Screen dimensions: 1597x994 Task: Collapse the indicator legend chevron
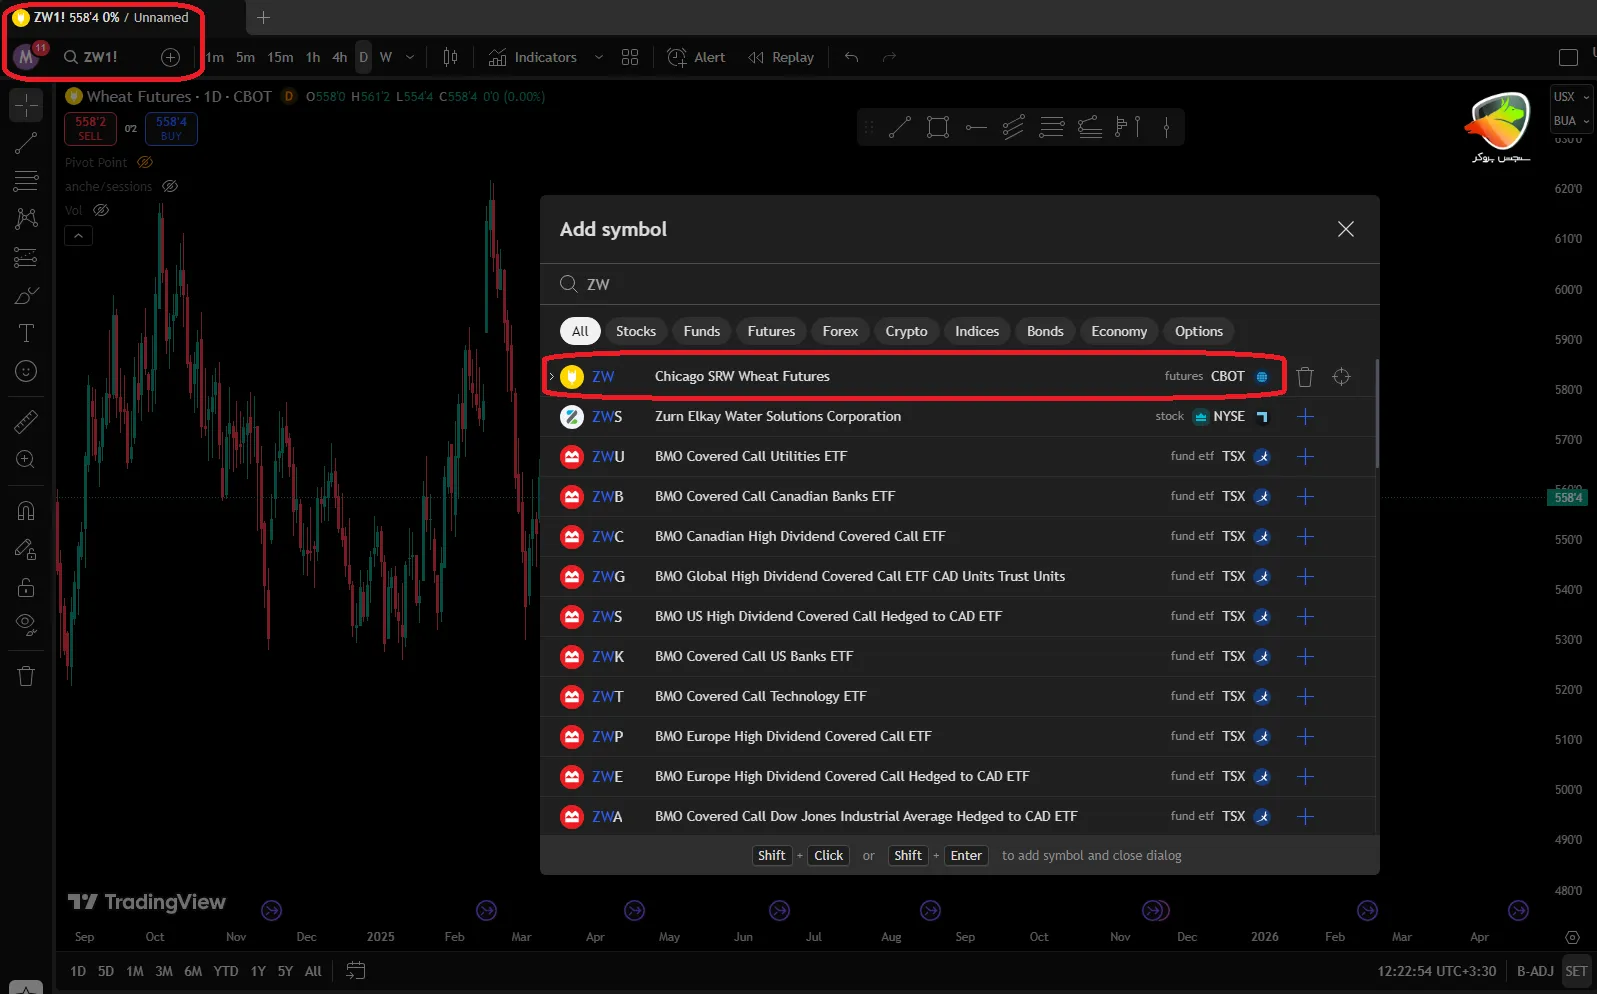(78, 236)
